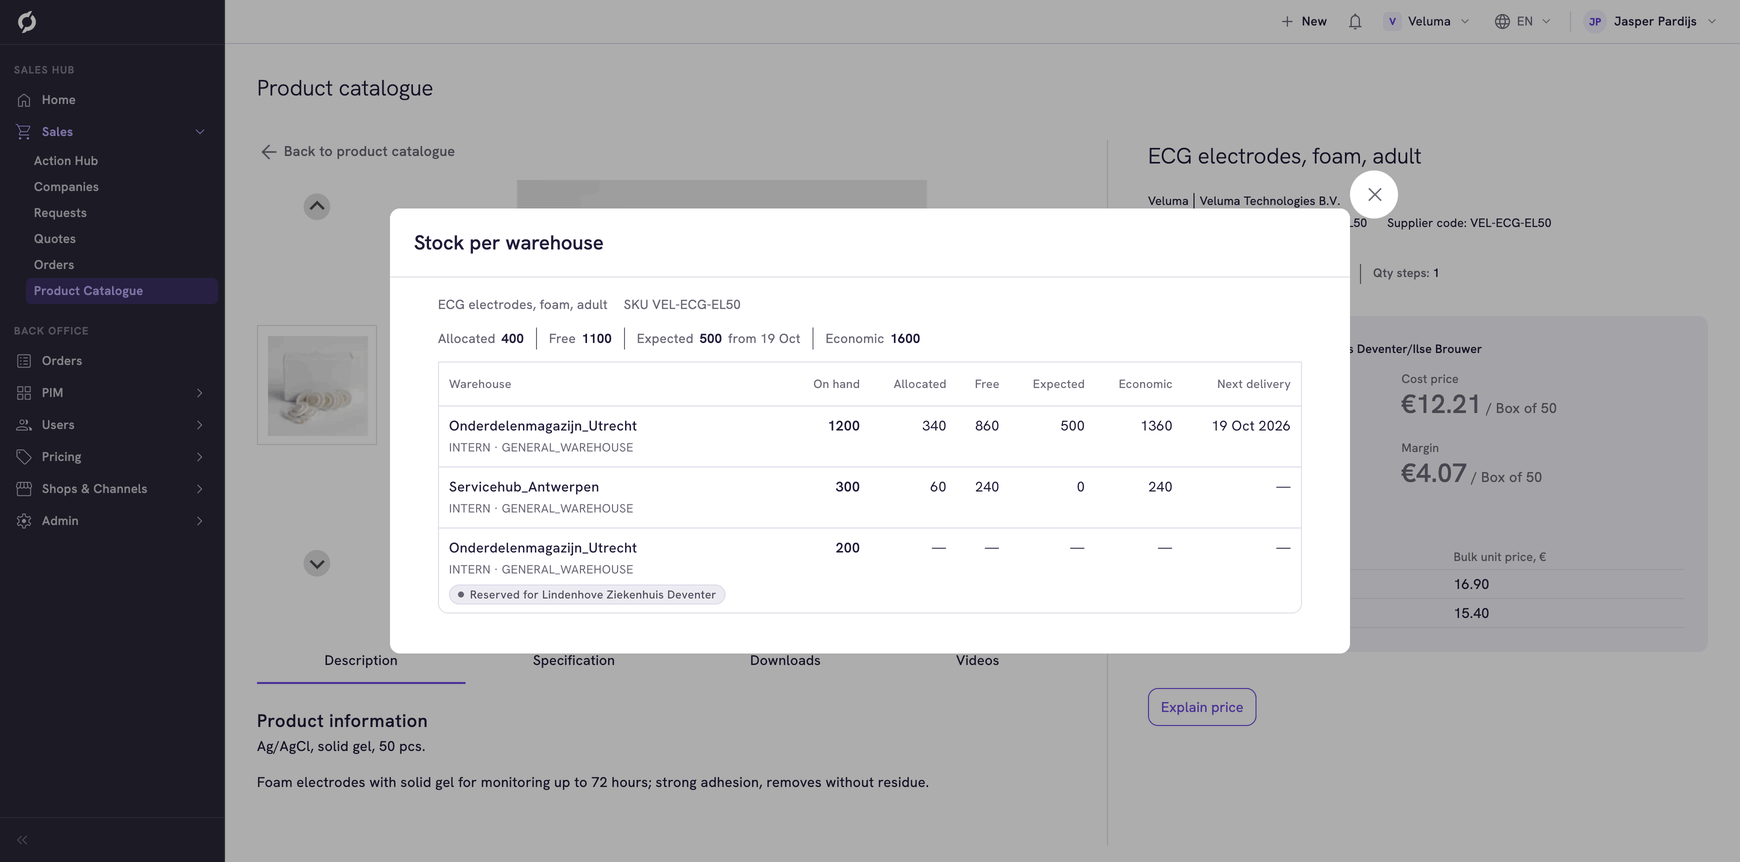Image resolution: width=1740 pixels, height=862 pixels.
Task: Expand the Shops & Channels chevron
Action: 200,489
